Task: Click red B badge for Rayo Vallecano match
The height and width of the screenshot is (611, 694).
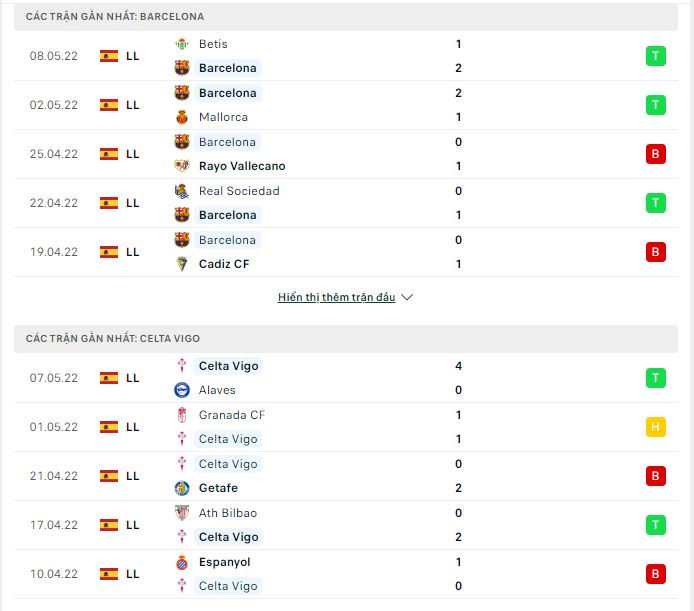Action: (655, 154)
